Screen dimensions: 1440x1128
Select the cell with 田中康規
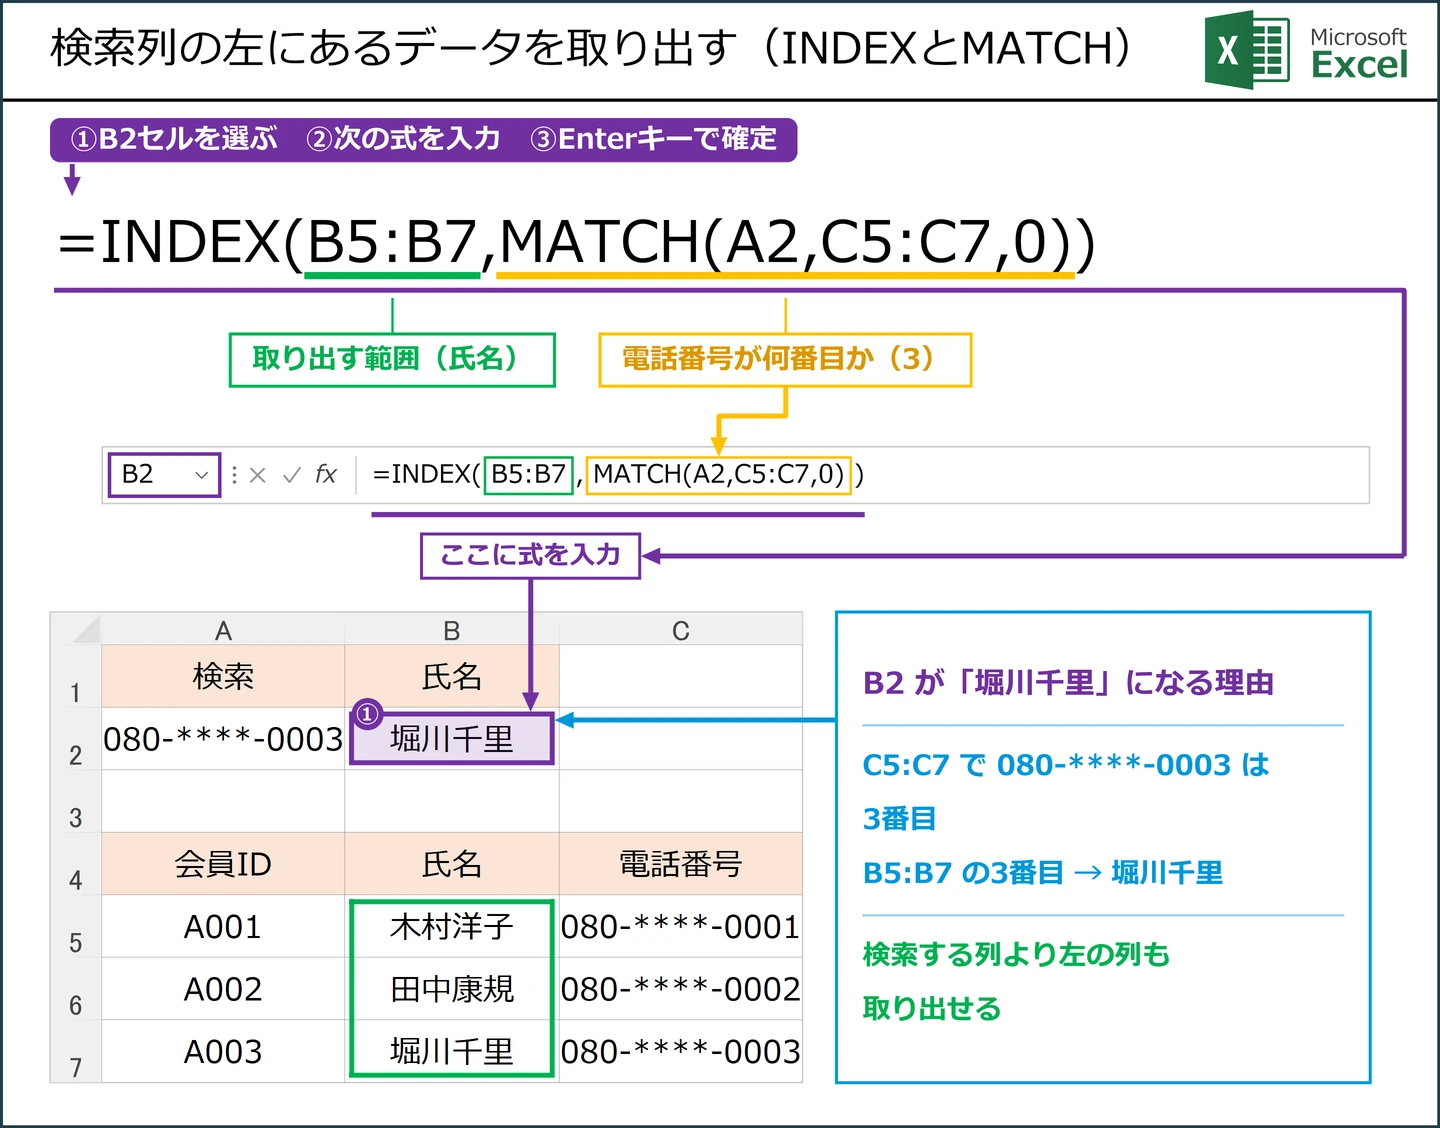[452, 989]
